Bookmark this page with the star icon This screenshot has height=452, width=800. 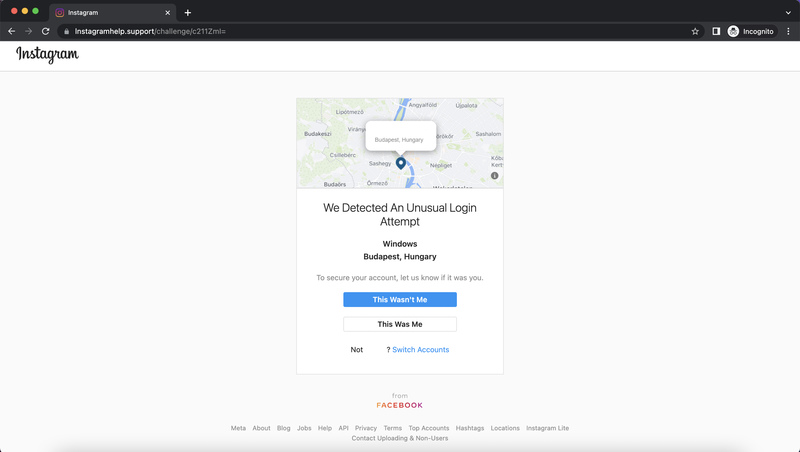point(695,31)
